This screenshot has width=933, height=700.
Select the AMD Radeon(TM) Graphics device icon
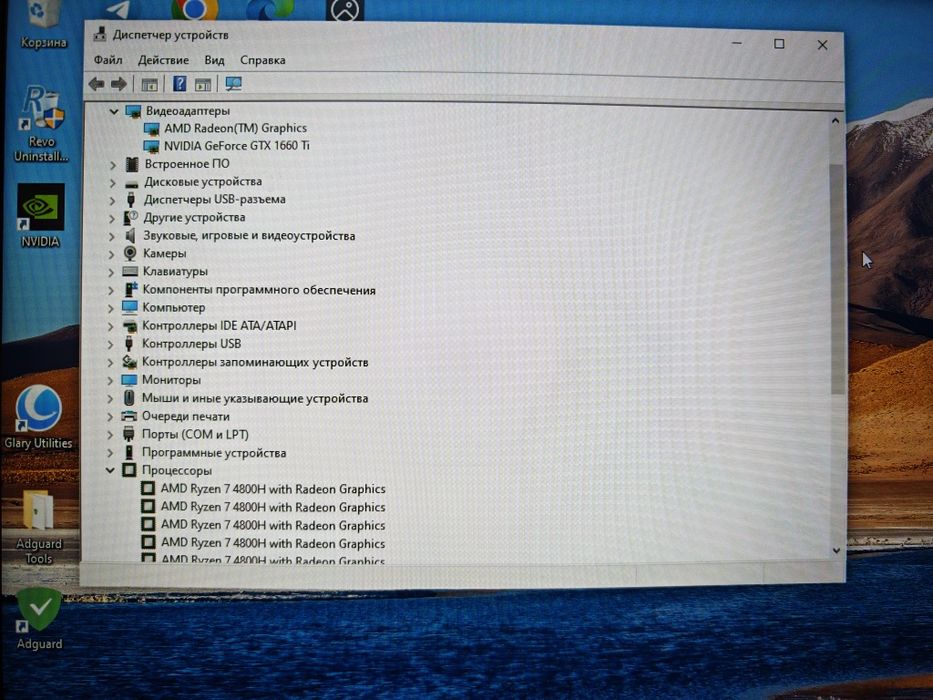click(x=152, y=129)
